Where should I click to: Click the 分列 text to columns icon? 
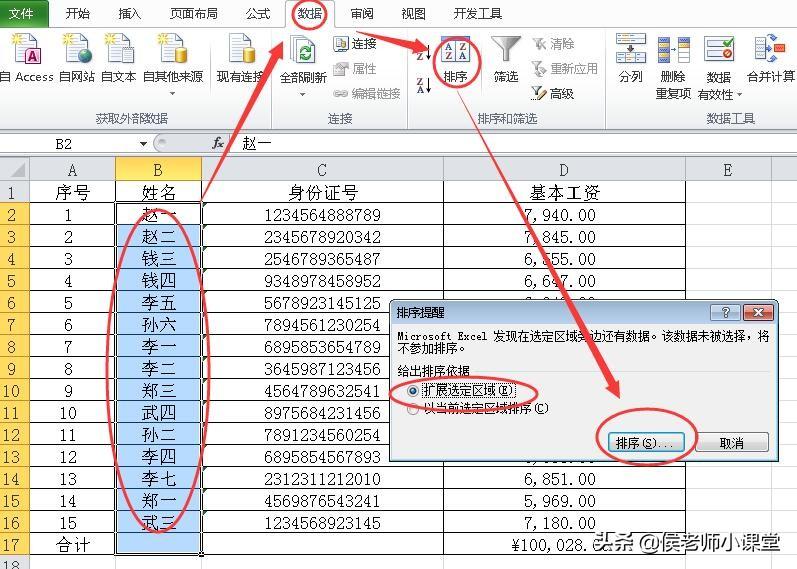631,57
